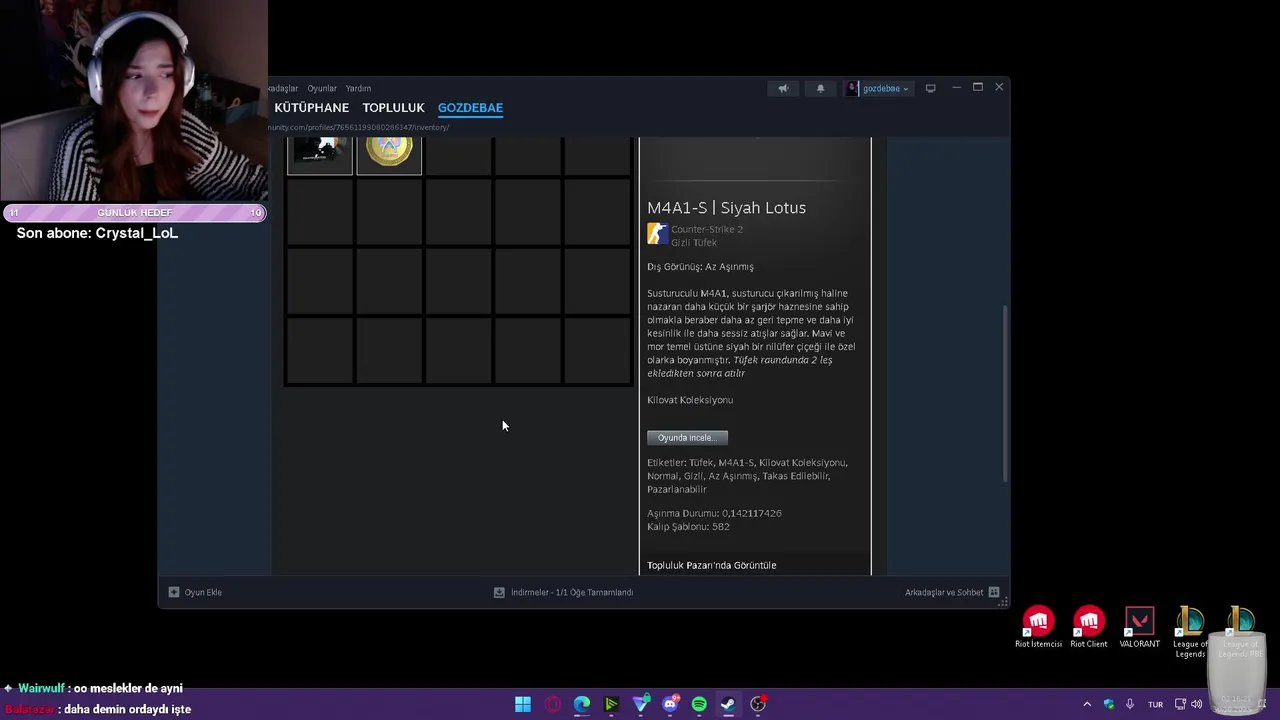Select the GOZDEBAE profile tab
Image resolution: width=1280 pixels, height=720 pixels.
[x=470, y=108]
